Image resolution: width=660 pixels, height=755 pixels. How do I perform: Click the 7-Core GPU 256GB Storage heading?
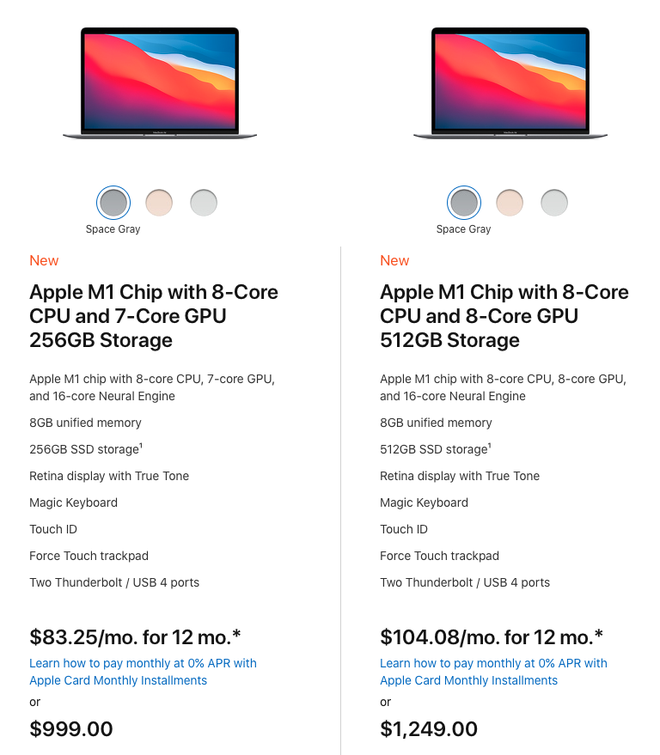[154, 316]
